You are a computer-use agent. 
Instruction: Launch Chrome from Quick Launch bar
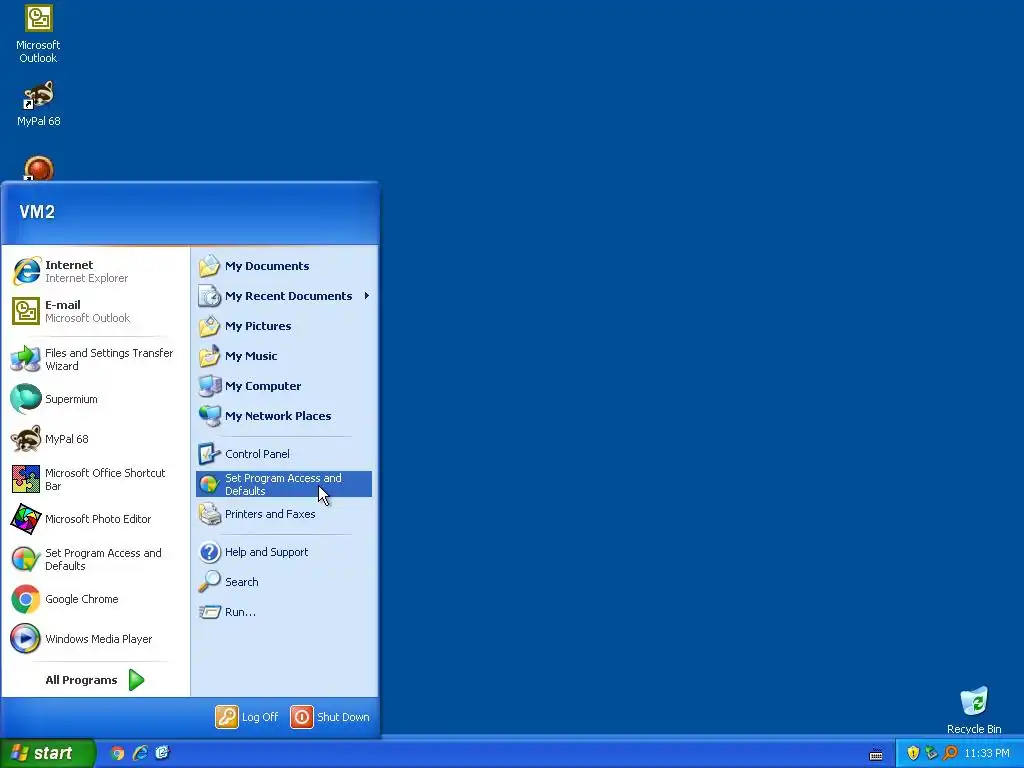pos(118,754)
